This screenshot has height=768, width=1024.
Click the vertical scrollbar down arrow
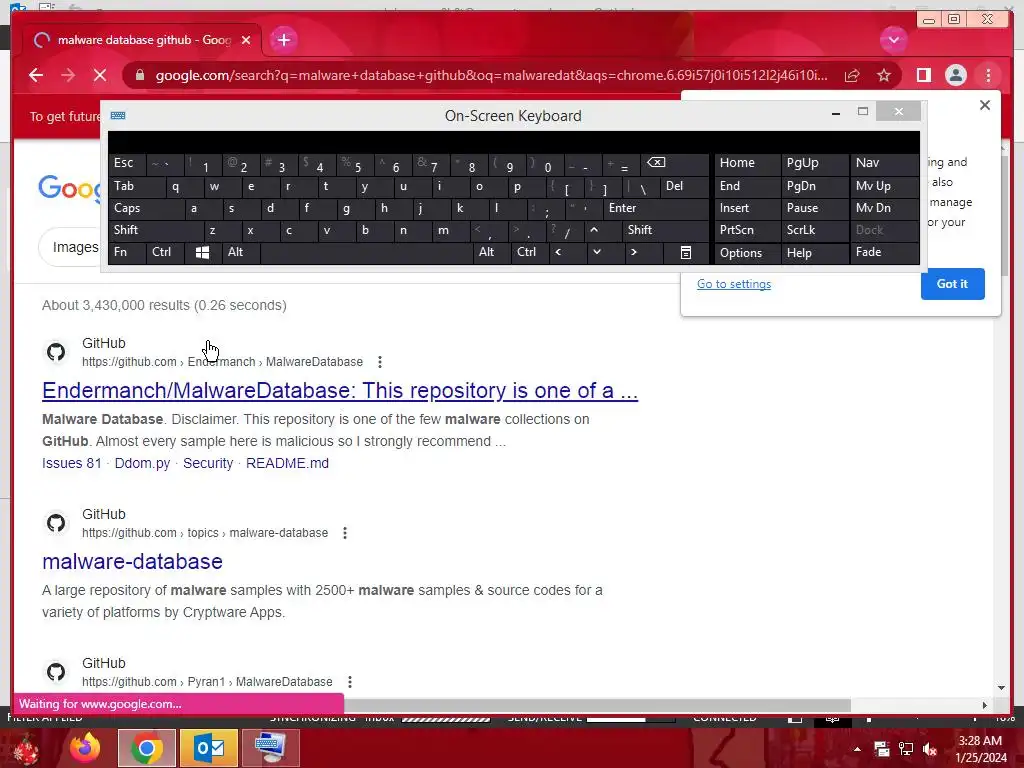coord(1002,688)
